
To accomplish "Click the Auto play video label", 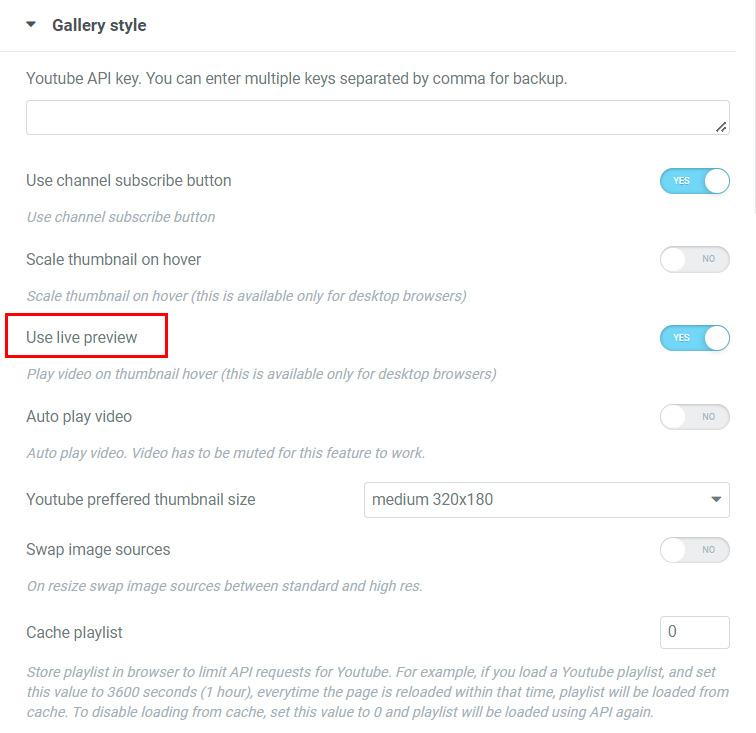I will click(79, 416).
